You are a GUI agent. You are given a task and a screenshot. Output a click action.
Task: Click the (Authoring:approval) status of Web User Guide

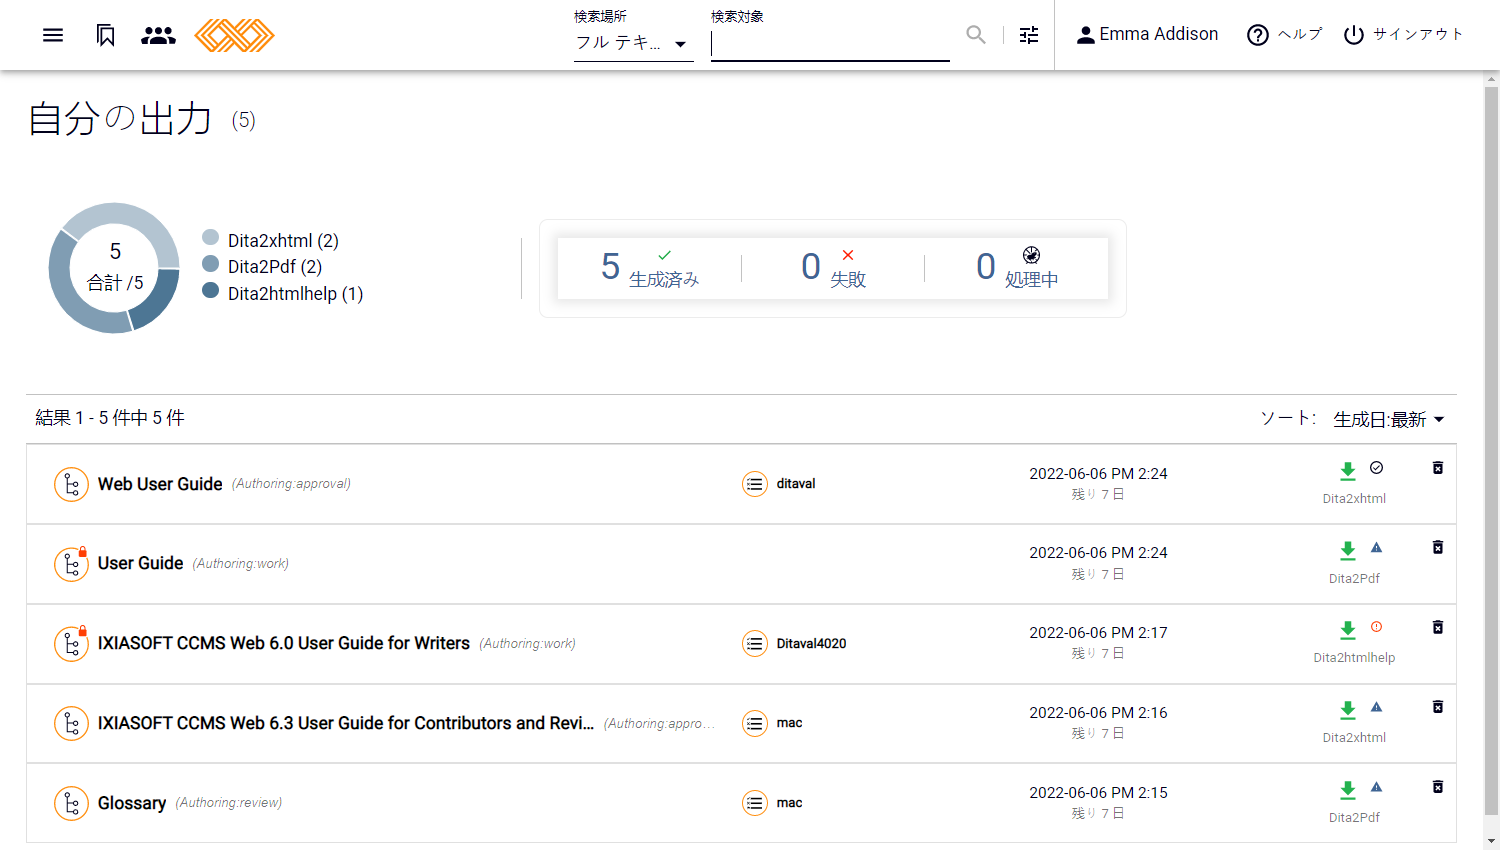[291, 484]
